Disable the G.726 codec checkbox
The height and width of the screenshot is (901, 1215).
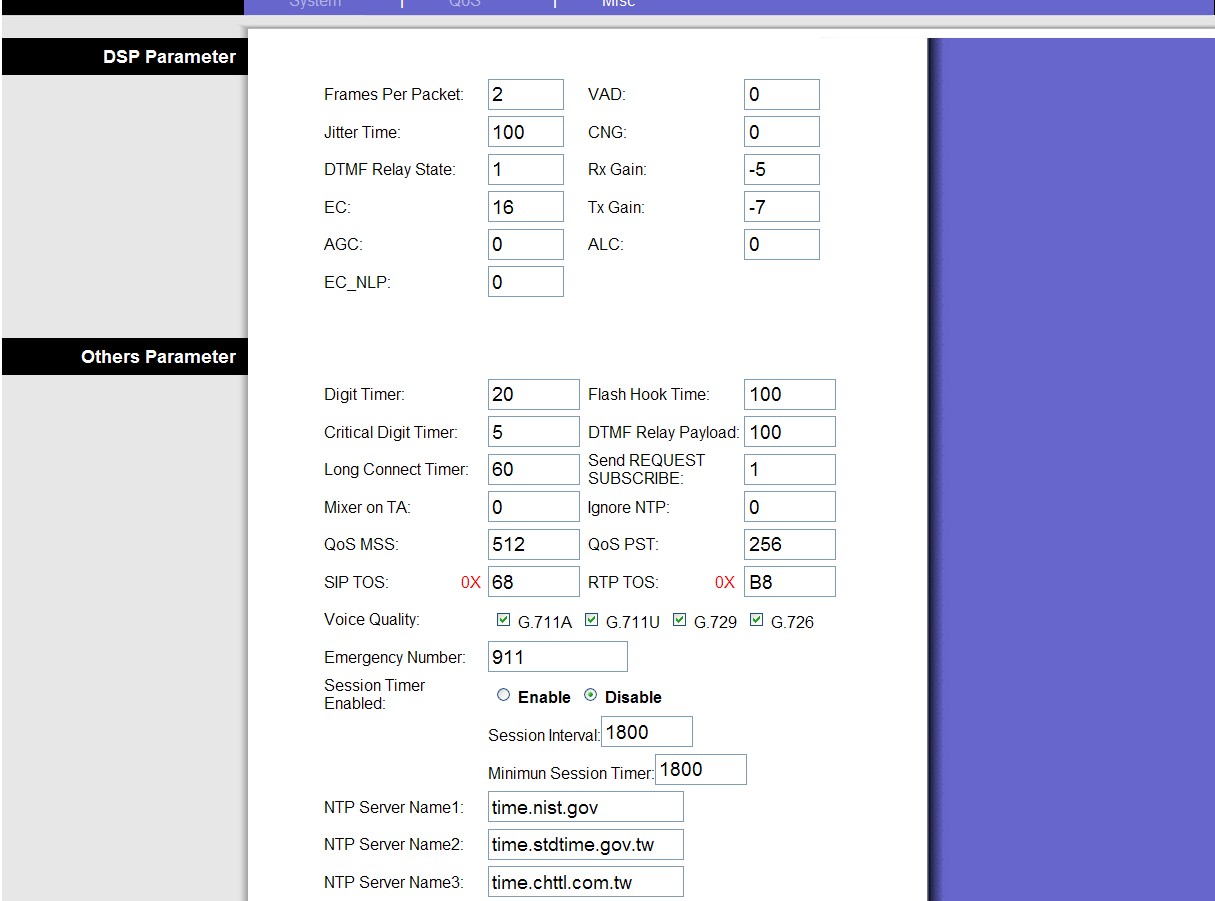757,620
